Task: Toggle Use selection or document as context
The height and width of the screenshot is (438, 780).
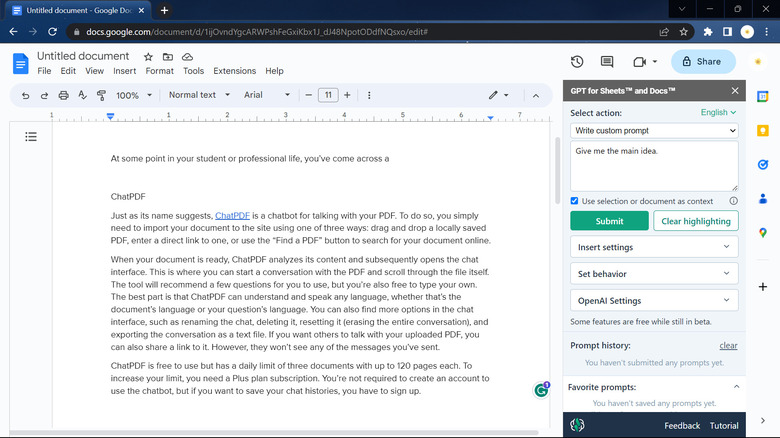Action: click(x=575, y=201)
